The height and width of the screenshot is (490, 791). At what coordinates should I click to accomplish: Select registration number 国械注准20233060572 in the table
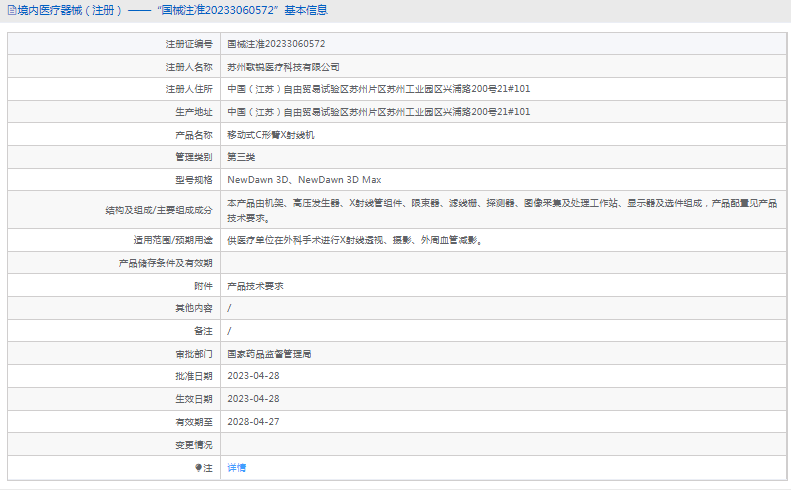point(276,44)
